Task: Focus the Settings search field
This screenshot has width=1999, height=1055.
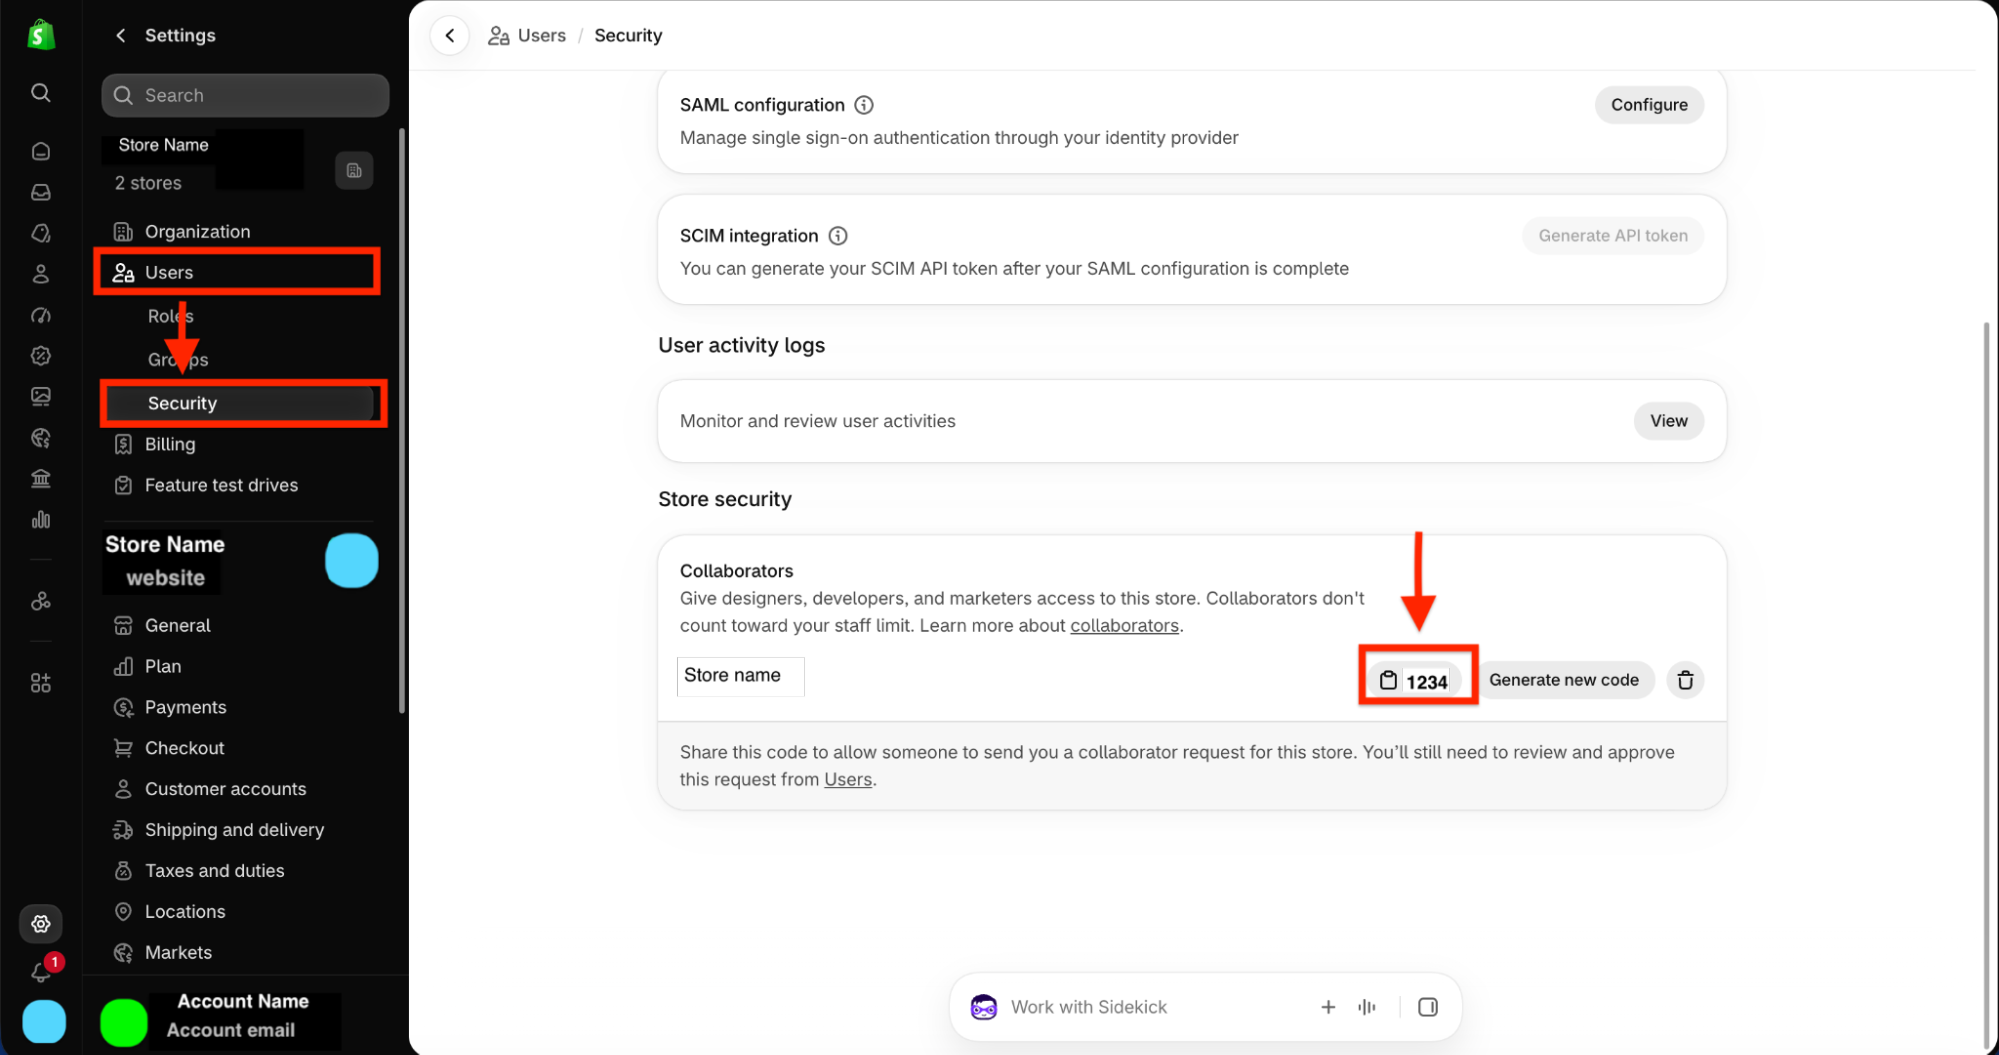Action: coord(245,95)
